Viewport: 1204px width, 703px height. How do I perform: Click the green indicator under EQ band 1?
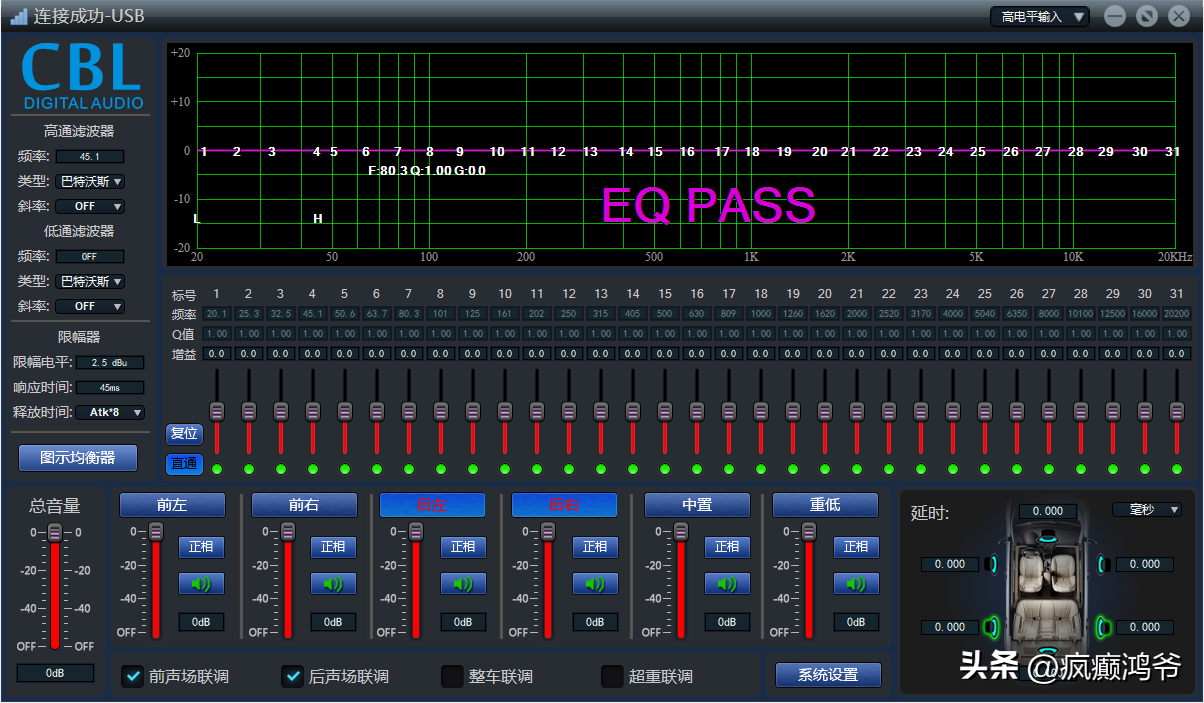click(x=216, y=469)
